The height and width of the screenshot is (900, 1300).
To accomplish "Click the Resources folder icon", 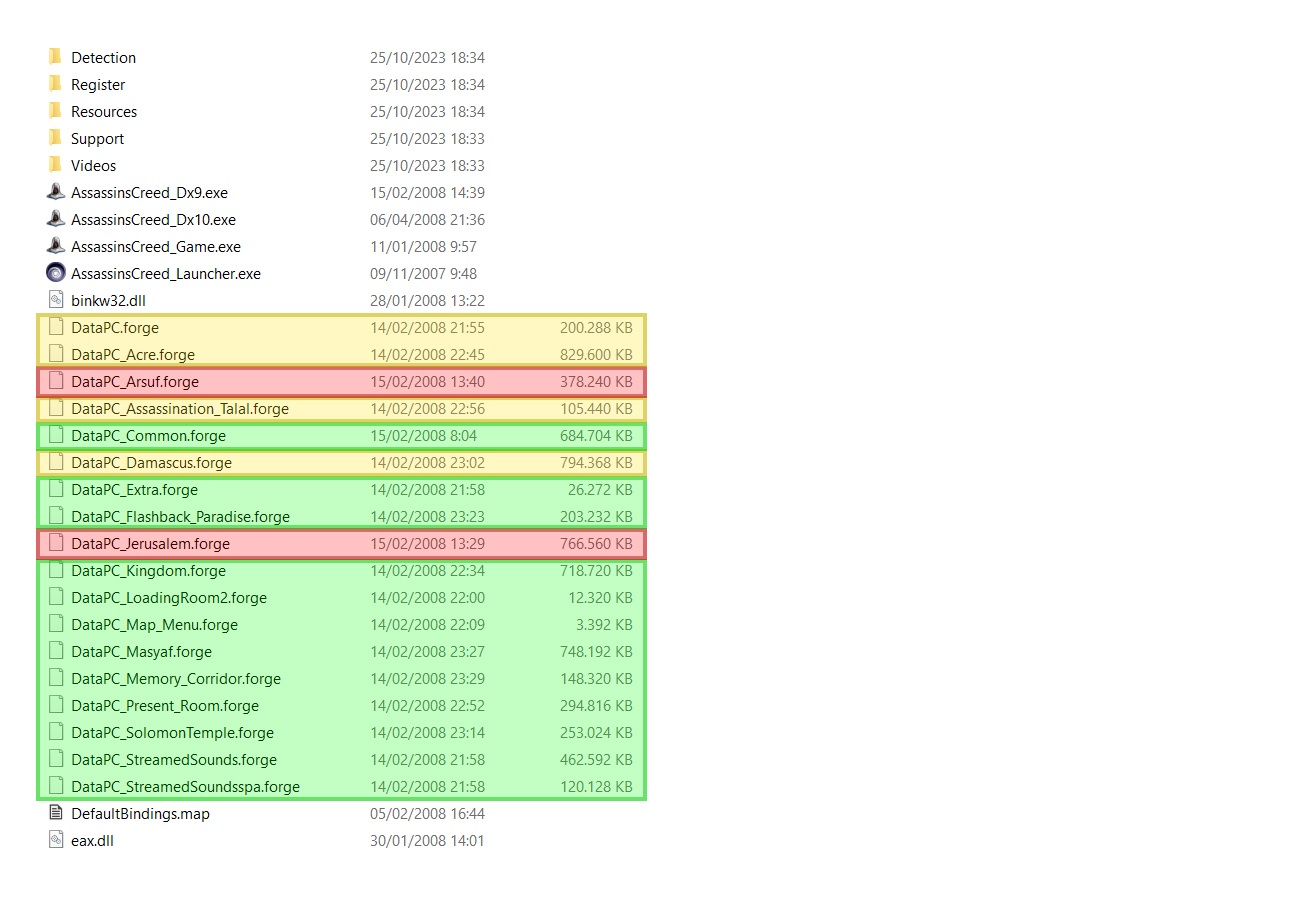I will coord(55,111).
